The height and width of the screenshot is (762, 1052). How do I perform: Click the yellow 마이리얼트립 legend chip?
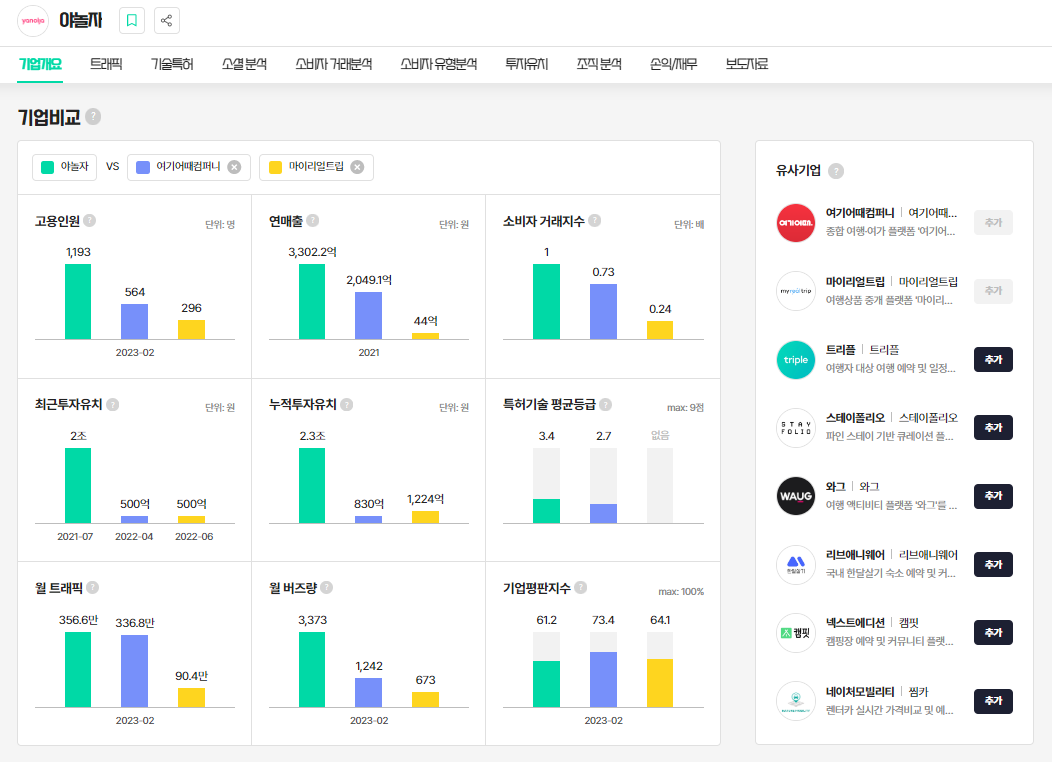(x=316, y=167)
